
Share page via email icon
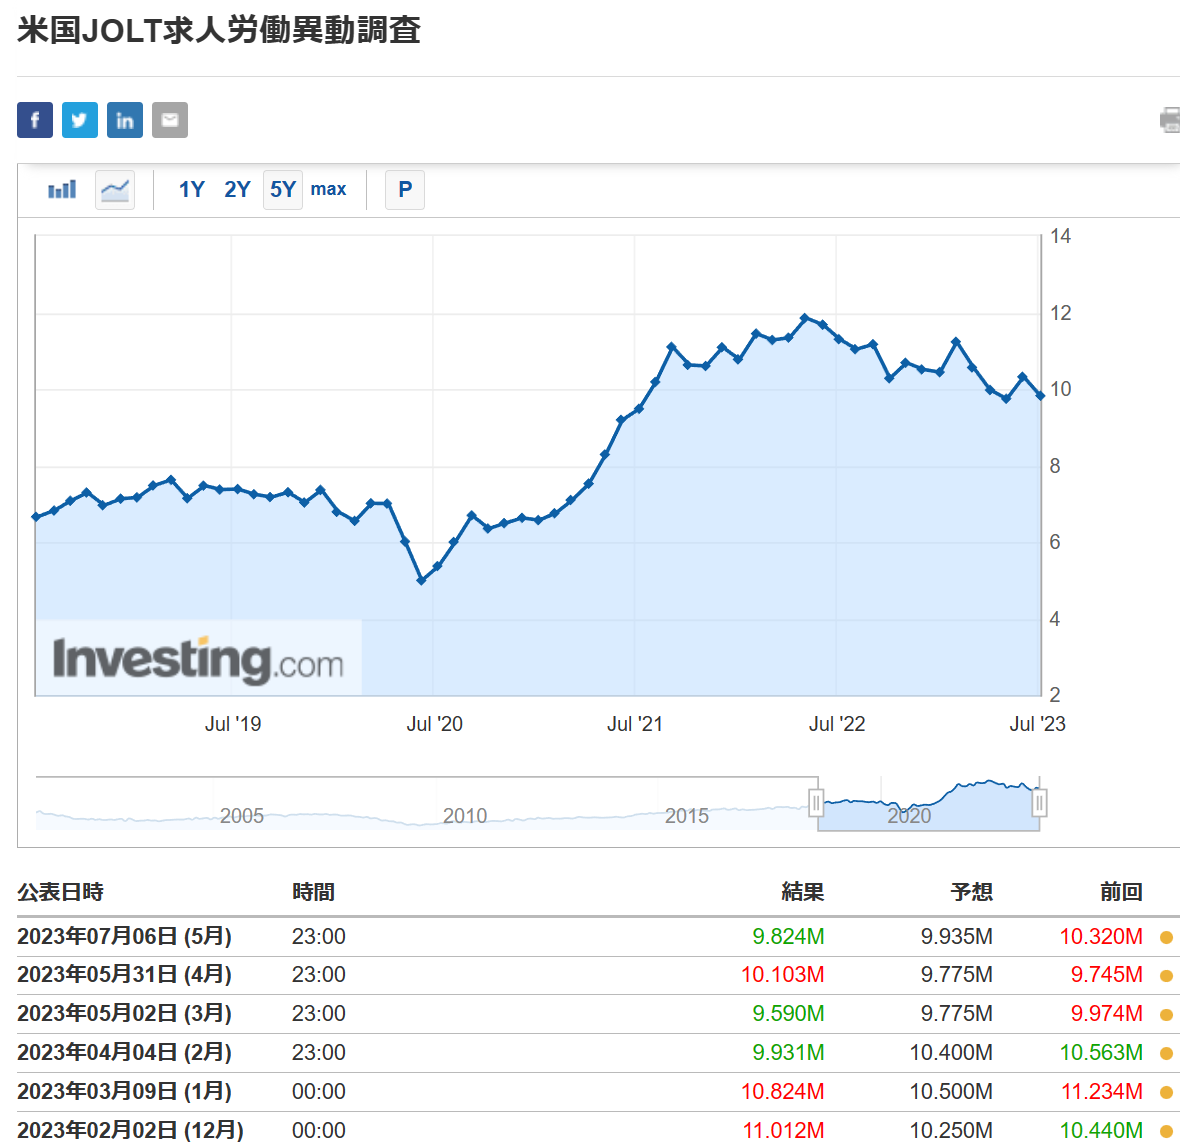pyautogui.click(x=170, y=120)
